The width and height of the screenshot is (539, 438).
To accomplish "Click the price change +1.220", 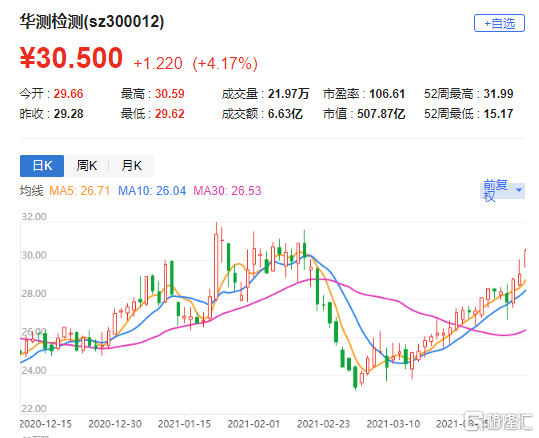I will pyautogui.click(x=158, y=64).
